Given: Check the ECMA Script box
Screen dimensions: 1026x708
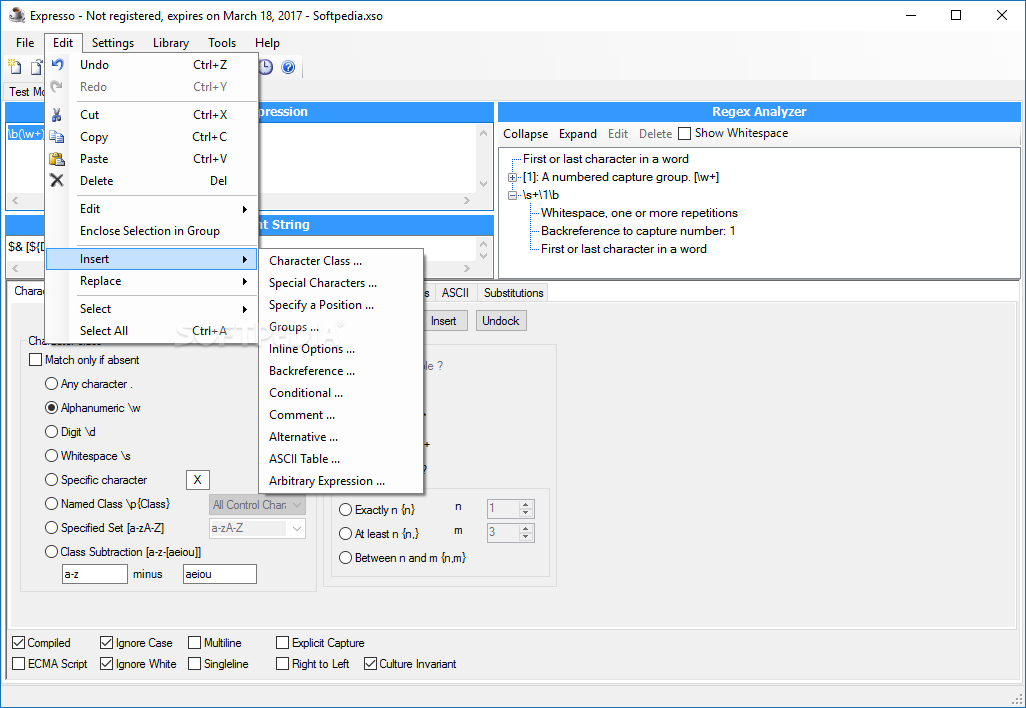Looking at the screenshot, I should 18,664.
